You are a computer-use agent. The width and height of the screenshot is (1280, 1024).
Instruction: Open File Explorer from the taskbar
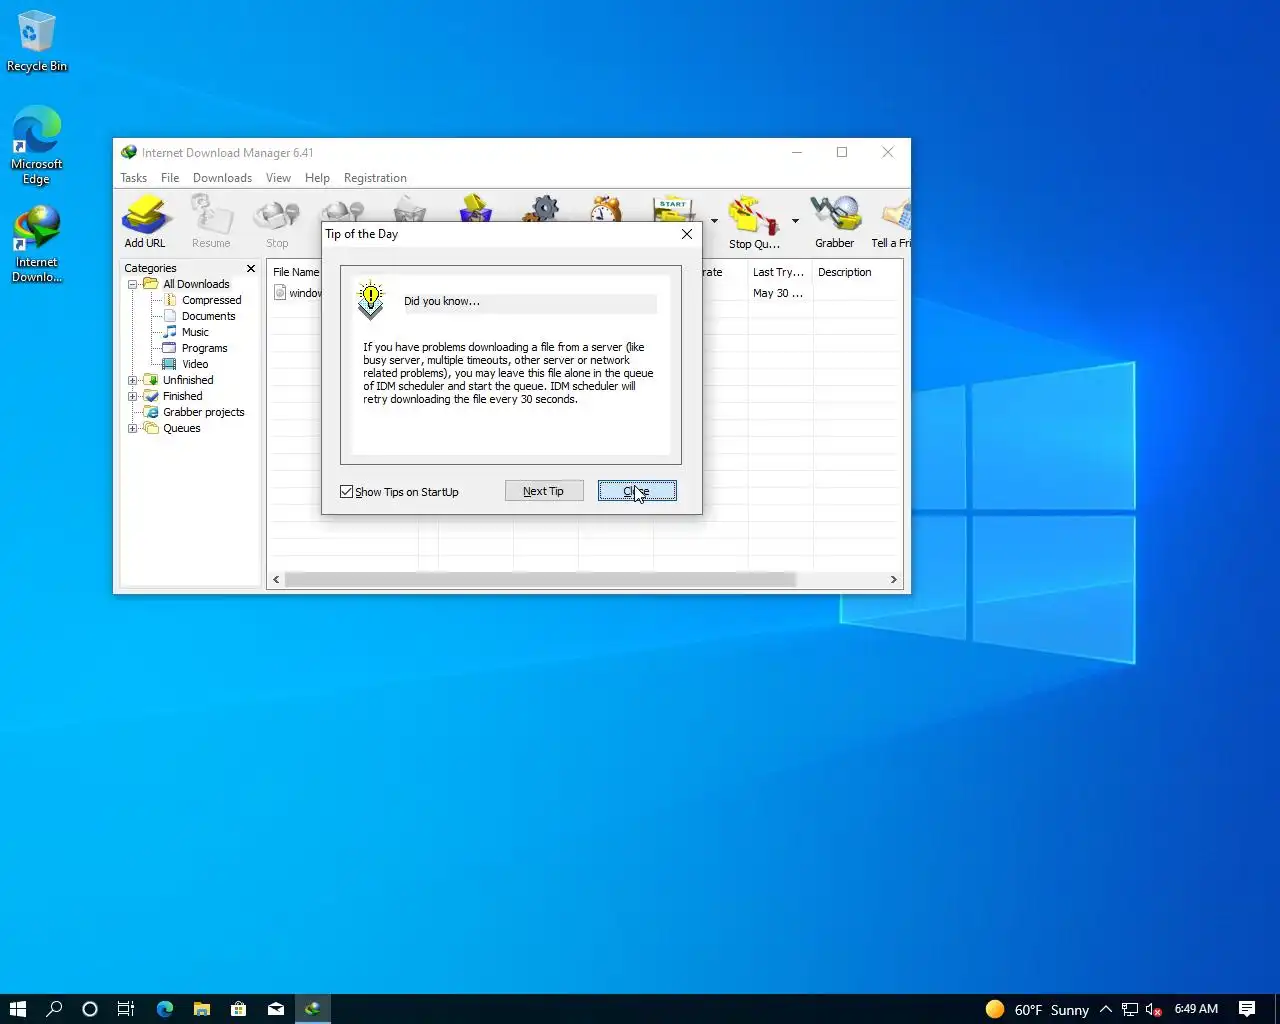point(201,1009)
